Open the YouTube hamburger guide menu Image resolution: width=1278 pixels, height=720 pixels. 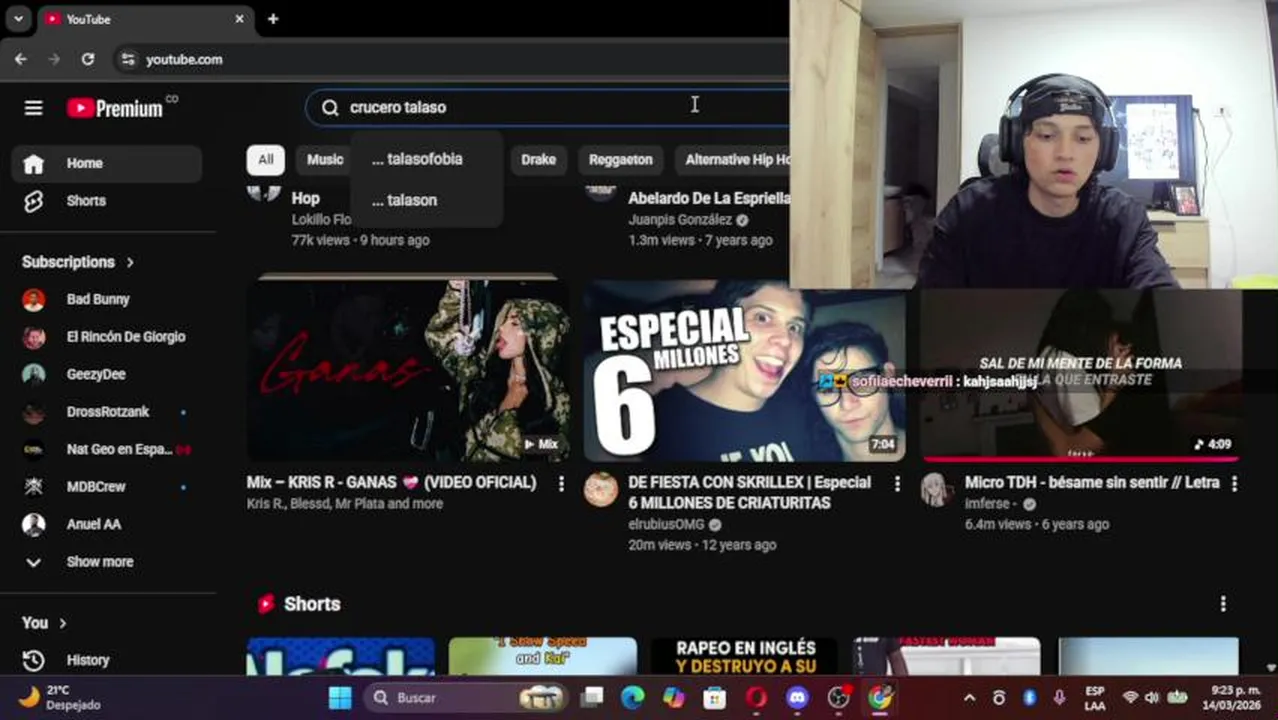coord(33,108)
